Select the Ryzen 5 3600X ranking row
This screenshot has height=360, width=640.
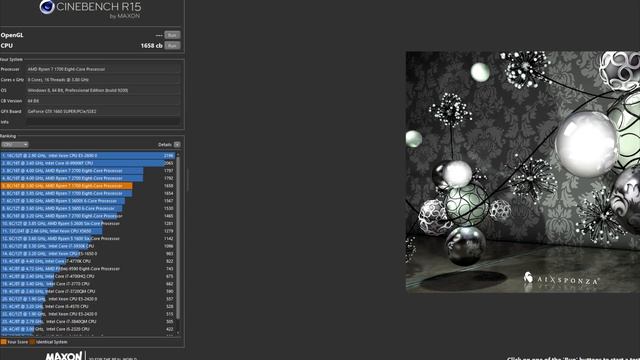click(x=88, y=201)
